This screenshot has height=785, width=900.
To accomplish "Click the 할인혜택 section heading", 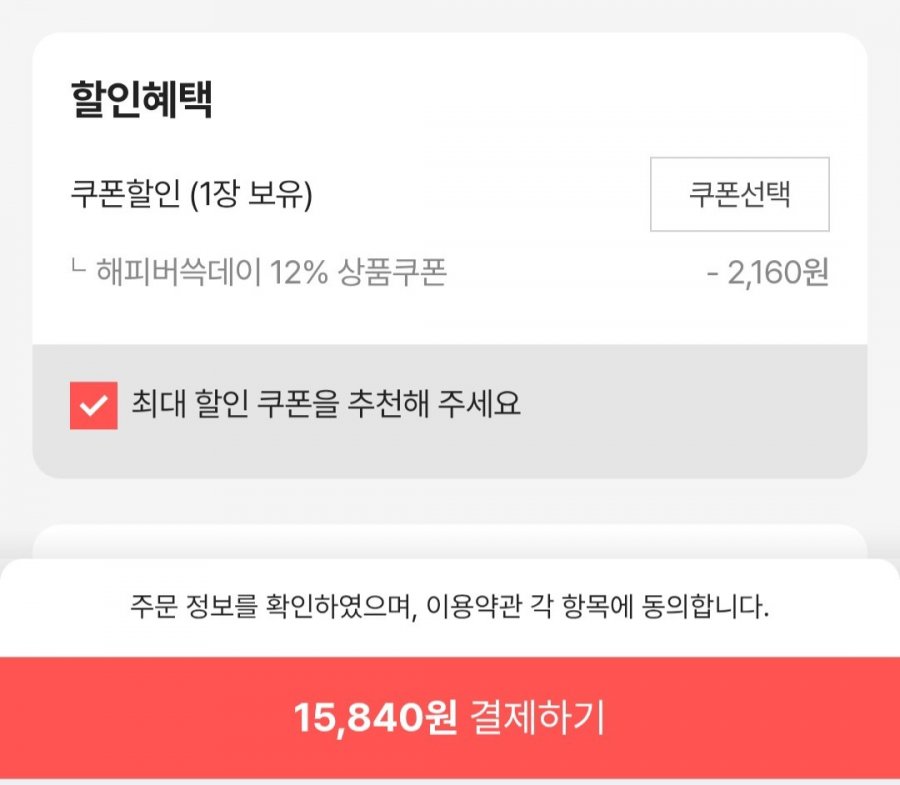I will click(141, 100).
